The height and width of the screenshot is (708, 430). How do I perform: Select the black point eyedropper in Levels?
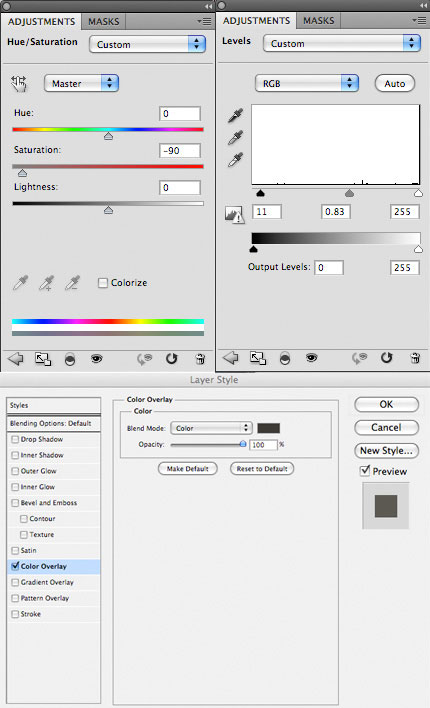point(235,116)
